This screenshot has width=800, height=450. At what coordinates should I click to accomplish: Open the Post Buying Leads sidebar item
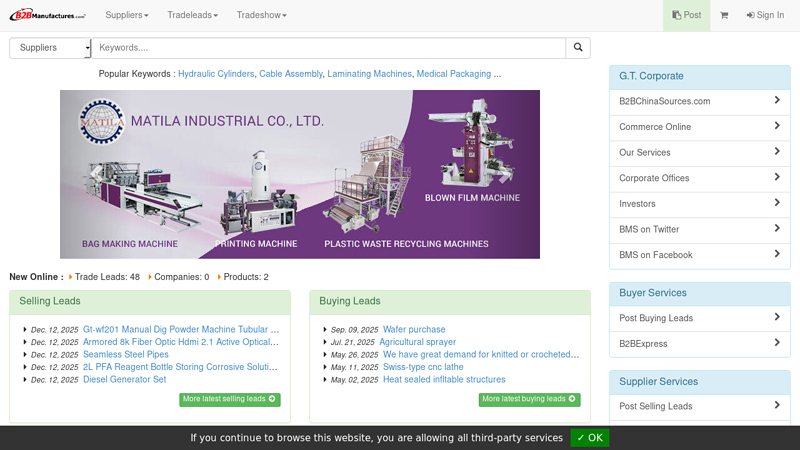click(699, 318)
